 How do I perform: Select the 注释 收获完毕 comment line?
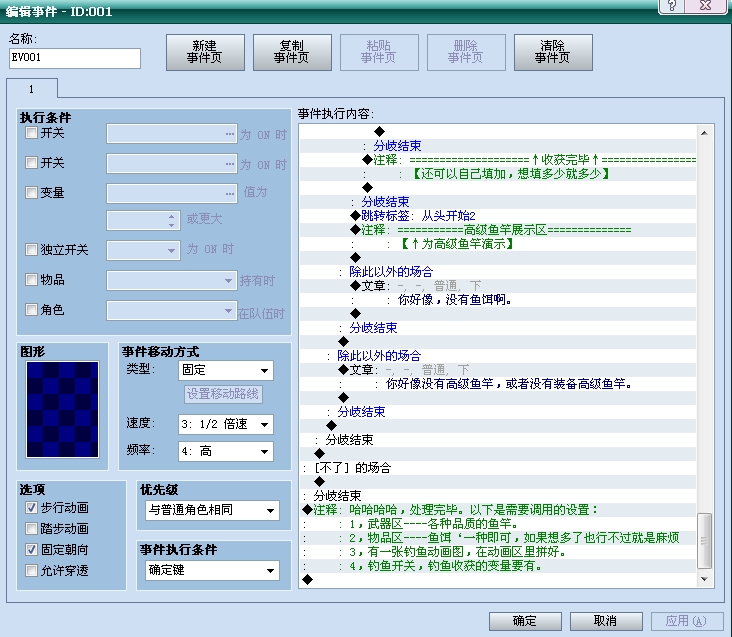(x=498, y=160)
